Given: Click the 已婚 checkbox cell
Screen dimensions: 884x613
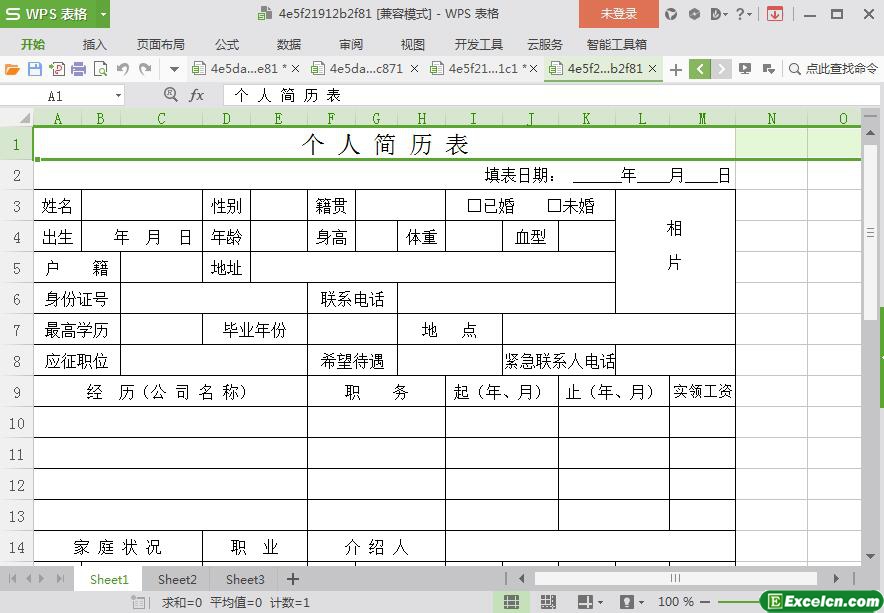Looking at the screenshot, I should [x=490, y=206].
